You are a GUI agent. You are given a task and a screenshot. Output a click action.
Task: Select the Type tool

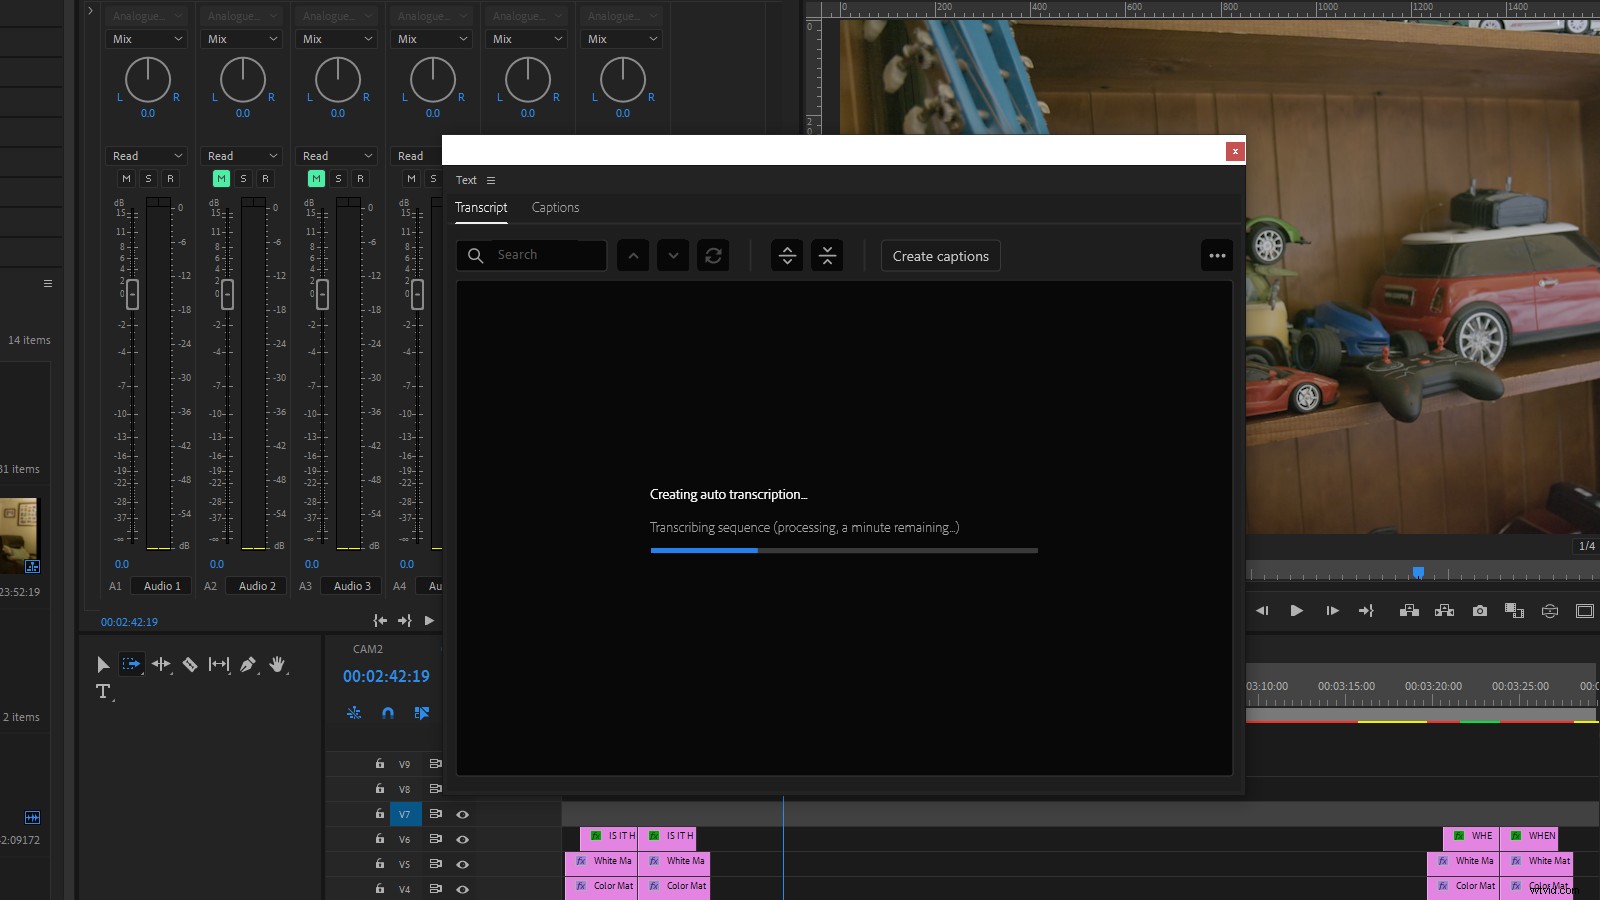tap(104, 691)
